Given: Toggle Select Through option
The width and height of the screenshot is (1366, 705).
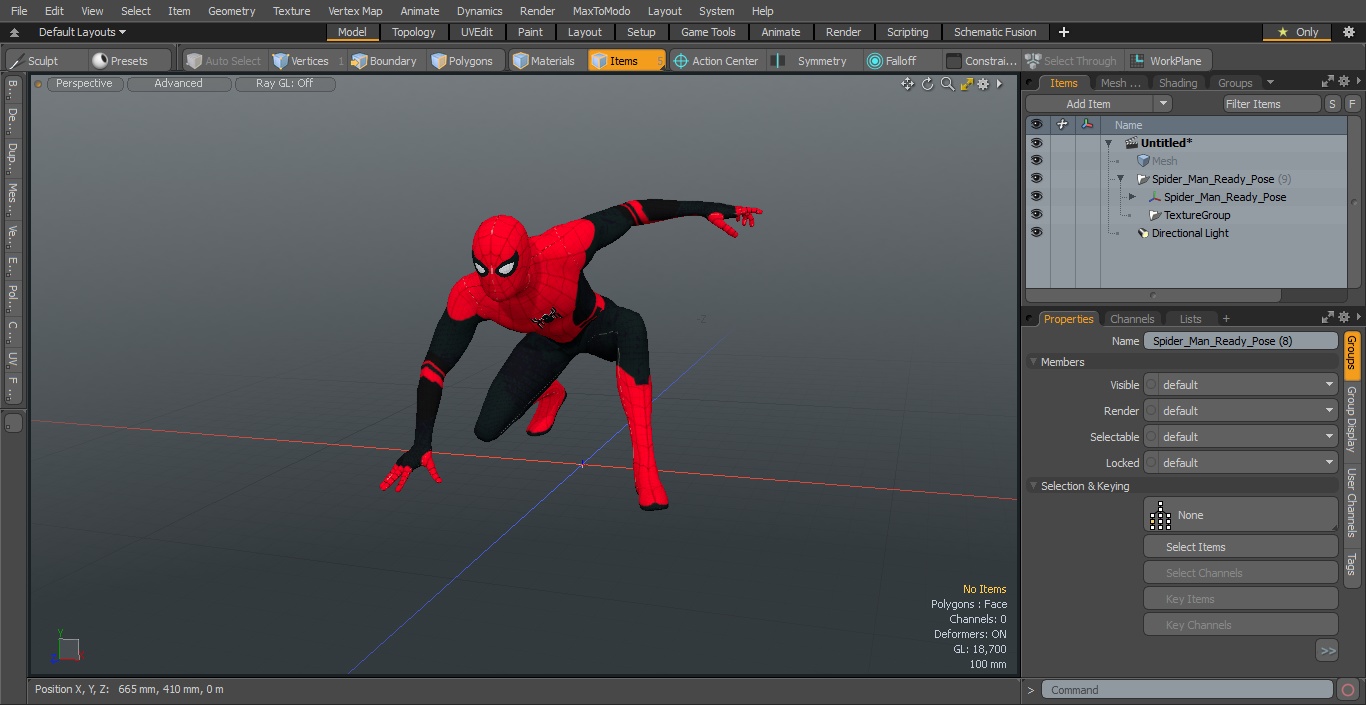Looking at the screenshot, I should (x=1071, y=61).
